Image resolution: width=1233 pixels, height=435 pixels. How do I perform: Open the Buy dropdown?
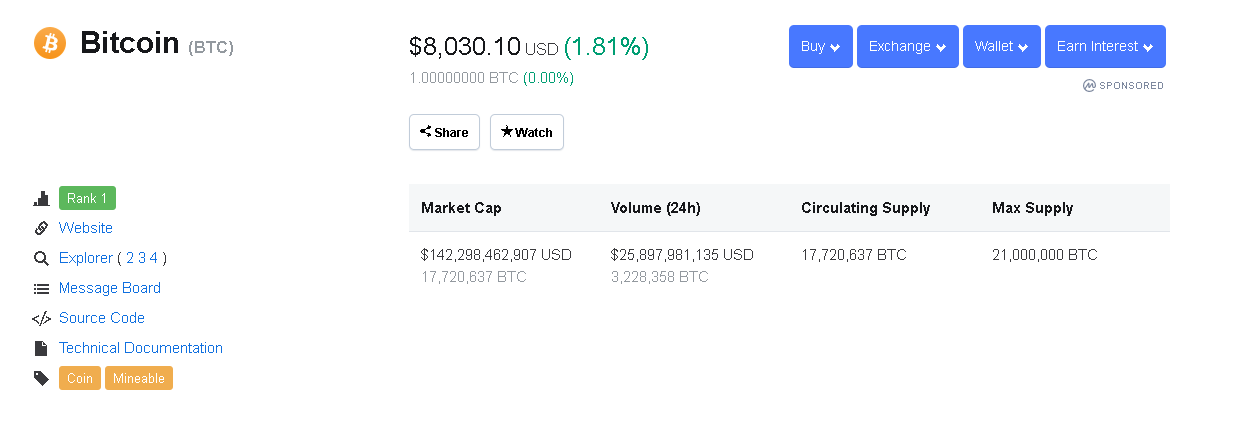[x=821, y=46]
